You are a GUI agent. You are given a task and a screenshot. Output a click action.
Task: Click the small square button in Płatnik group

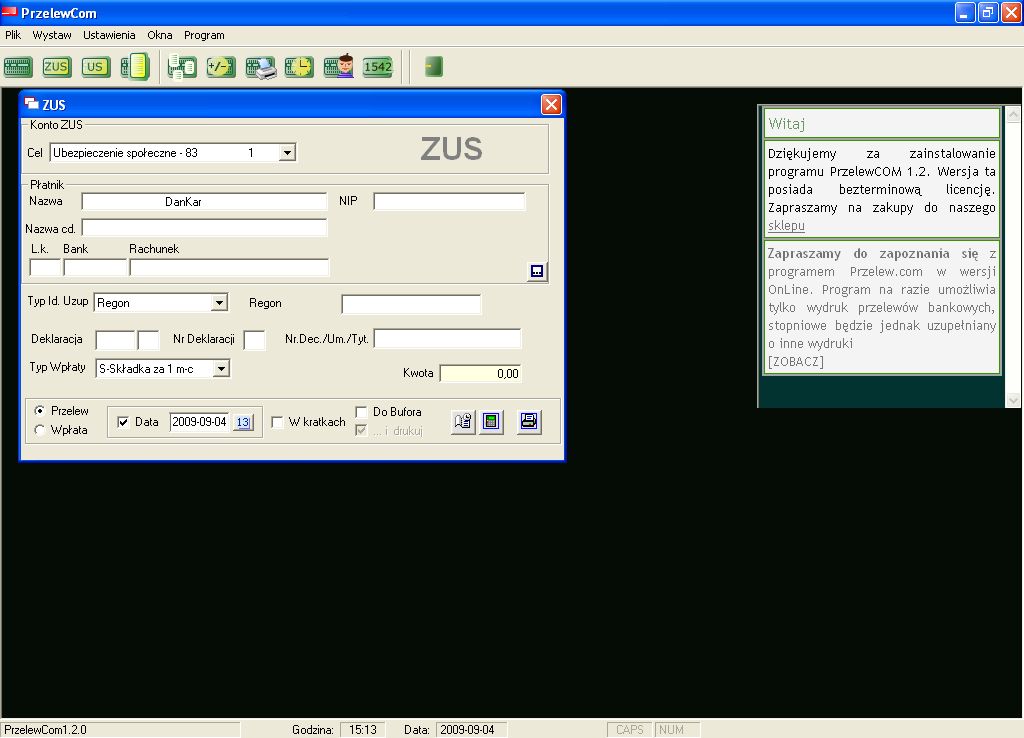[537, 271]
